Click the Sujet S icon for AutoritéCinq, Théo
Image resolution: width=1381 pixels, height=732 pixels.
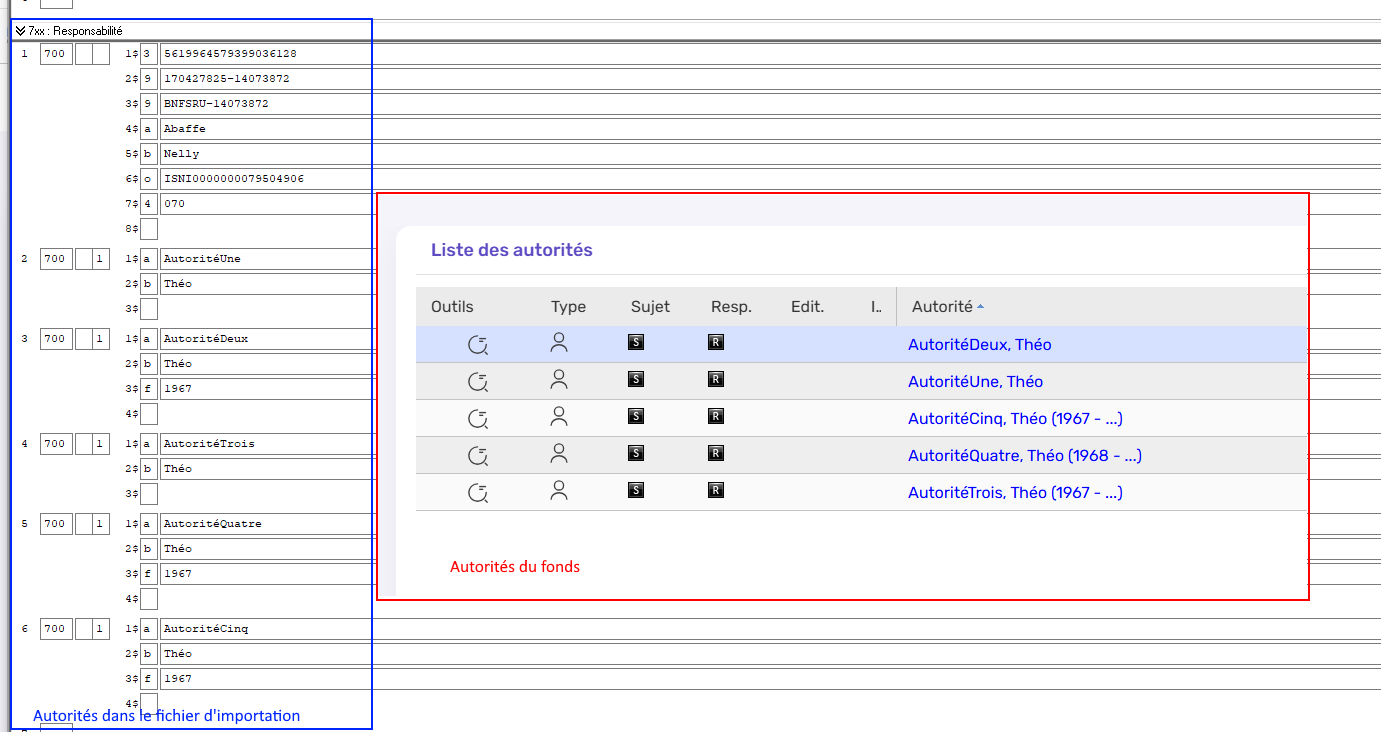click(636, 417)
